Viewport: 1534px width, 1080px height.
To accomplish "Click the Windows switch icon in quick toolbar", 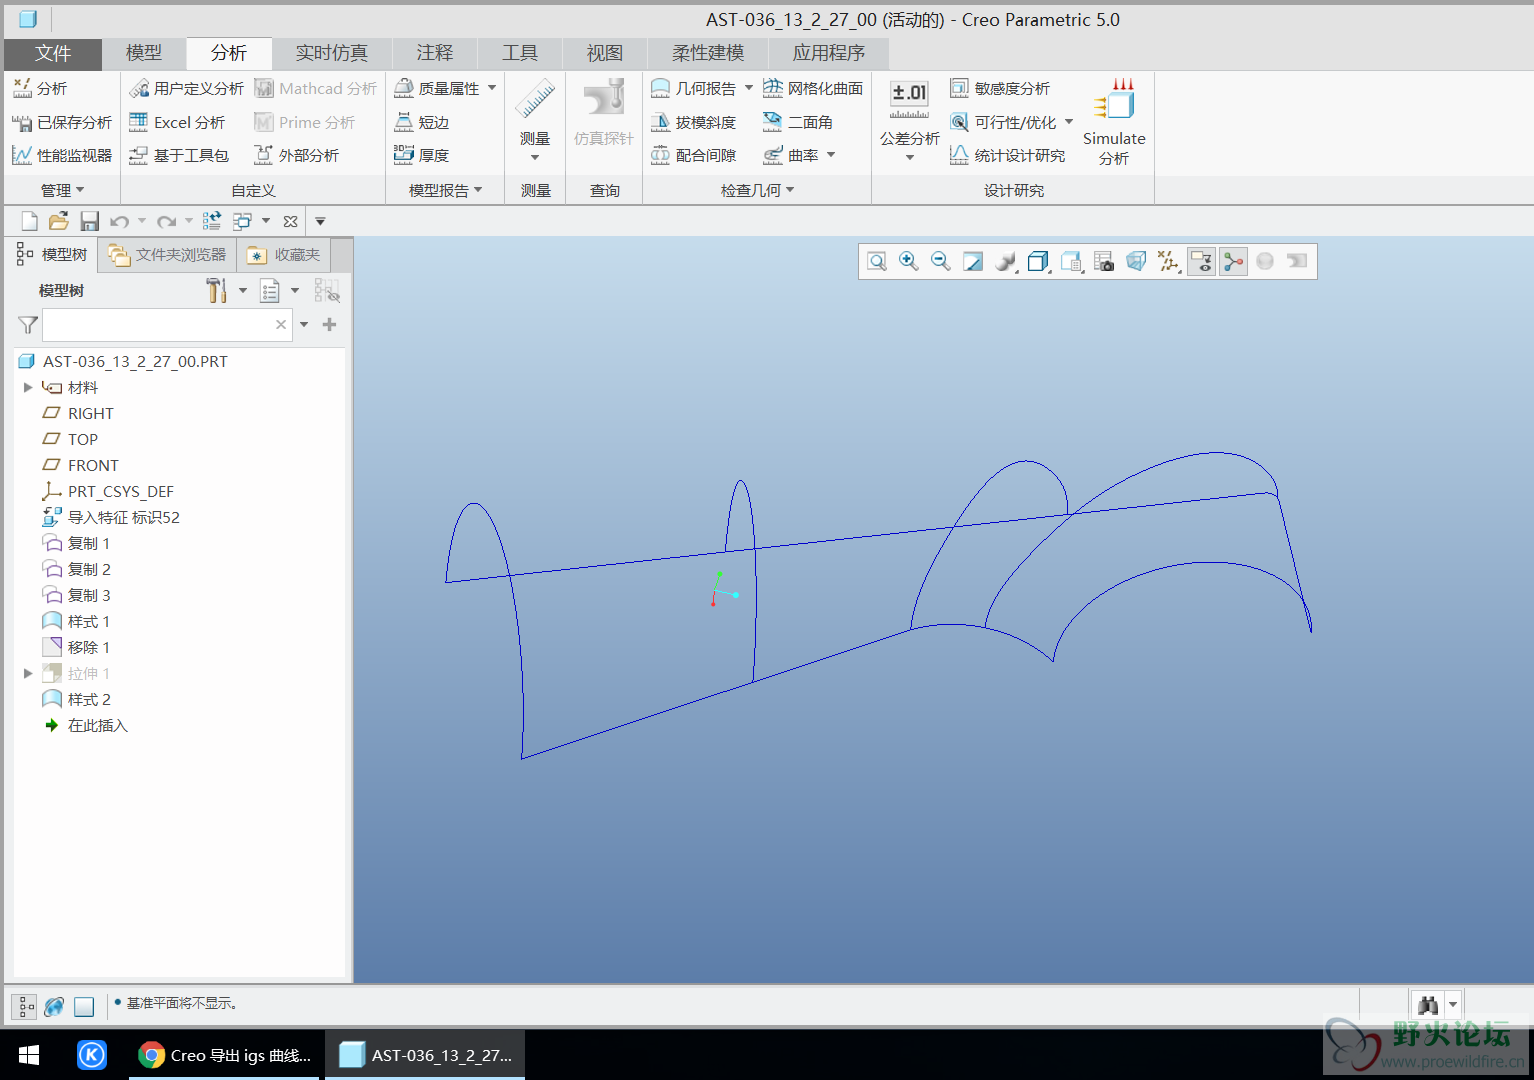I will pos(242,221).
